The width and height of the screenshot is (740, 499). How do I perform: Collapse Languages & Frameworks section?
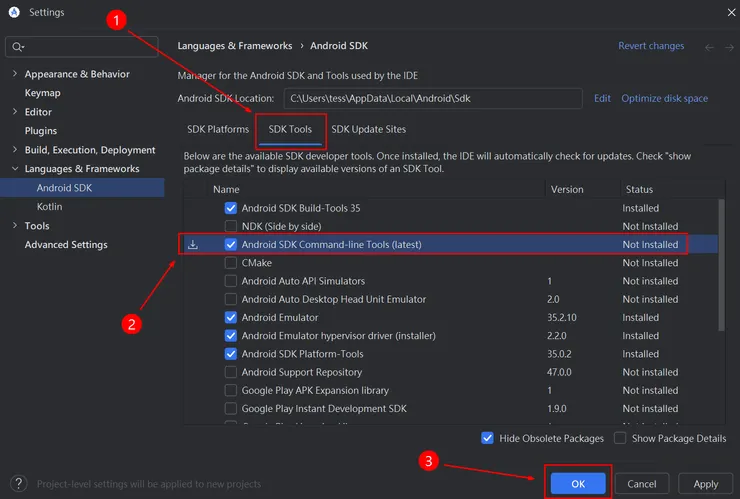14,169
